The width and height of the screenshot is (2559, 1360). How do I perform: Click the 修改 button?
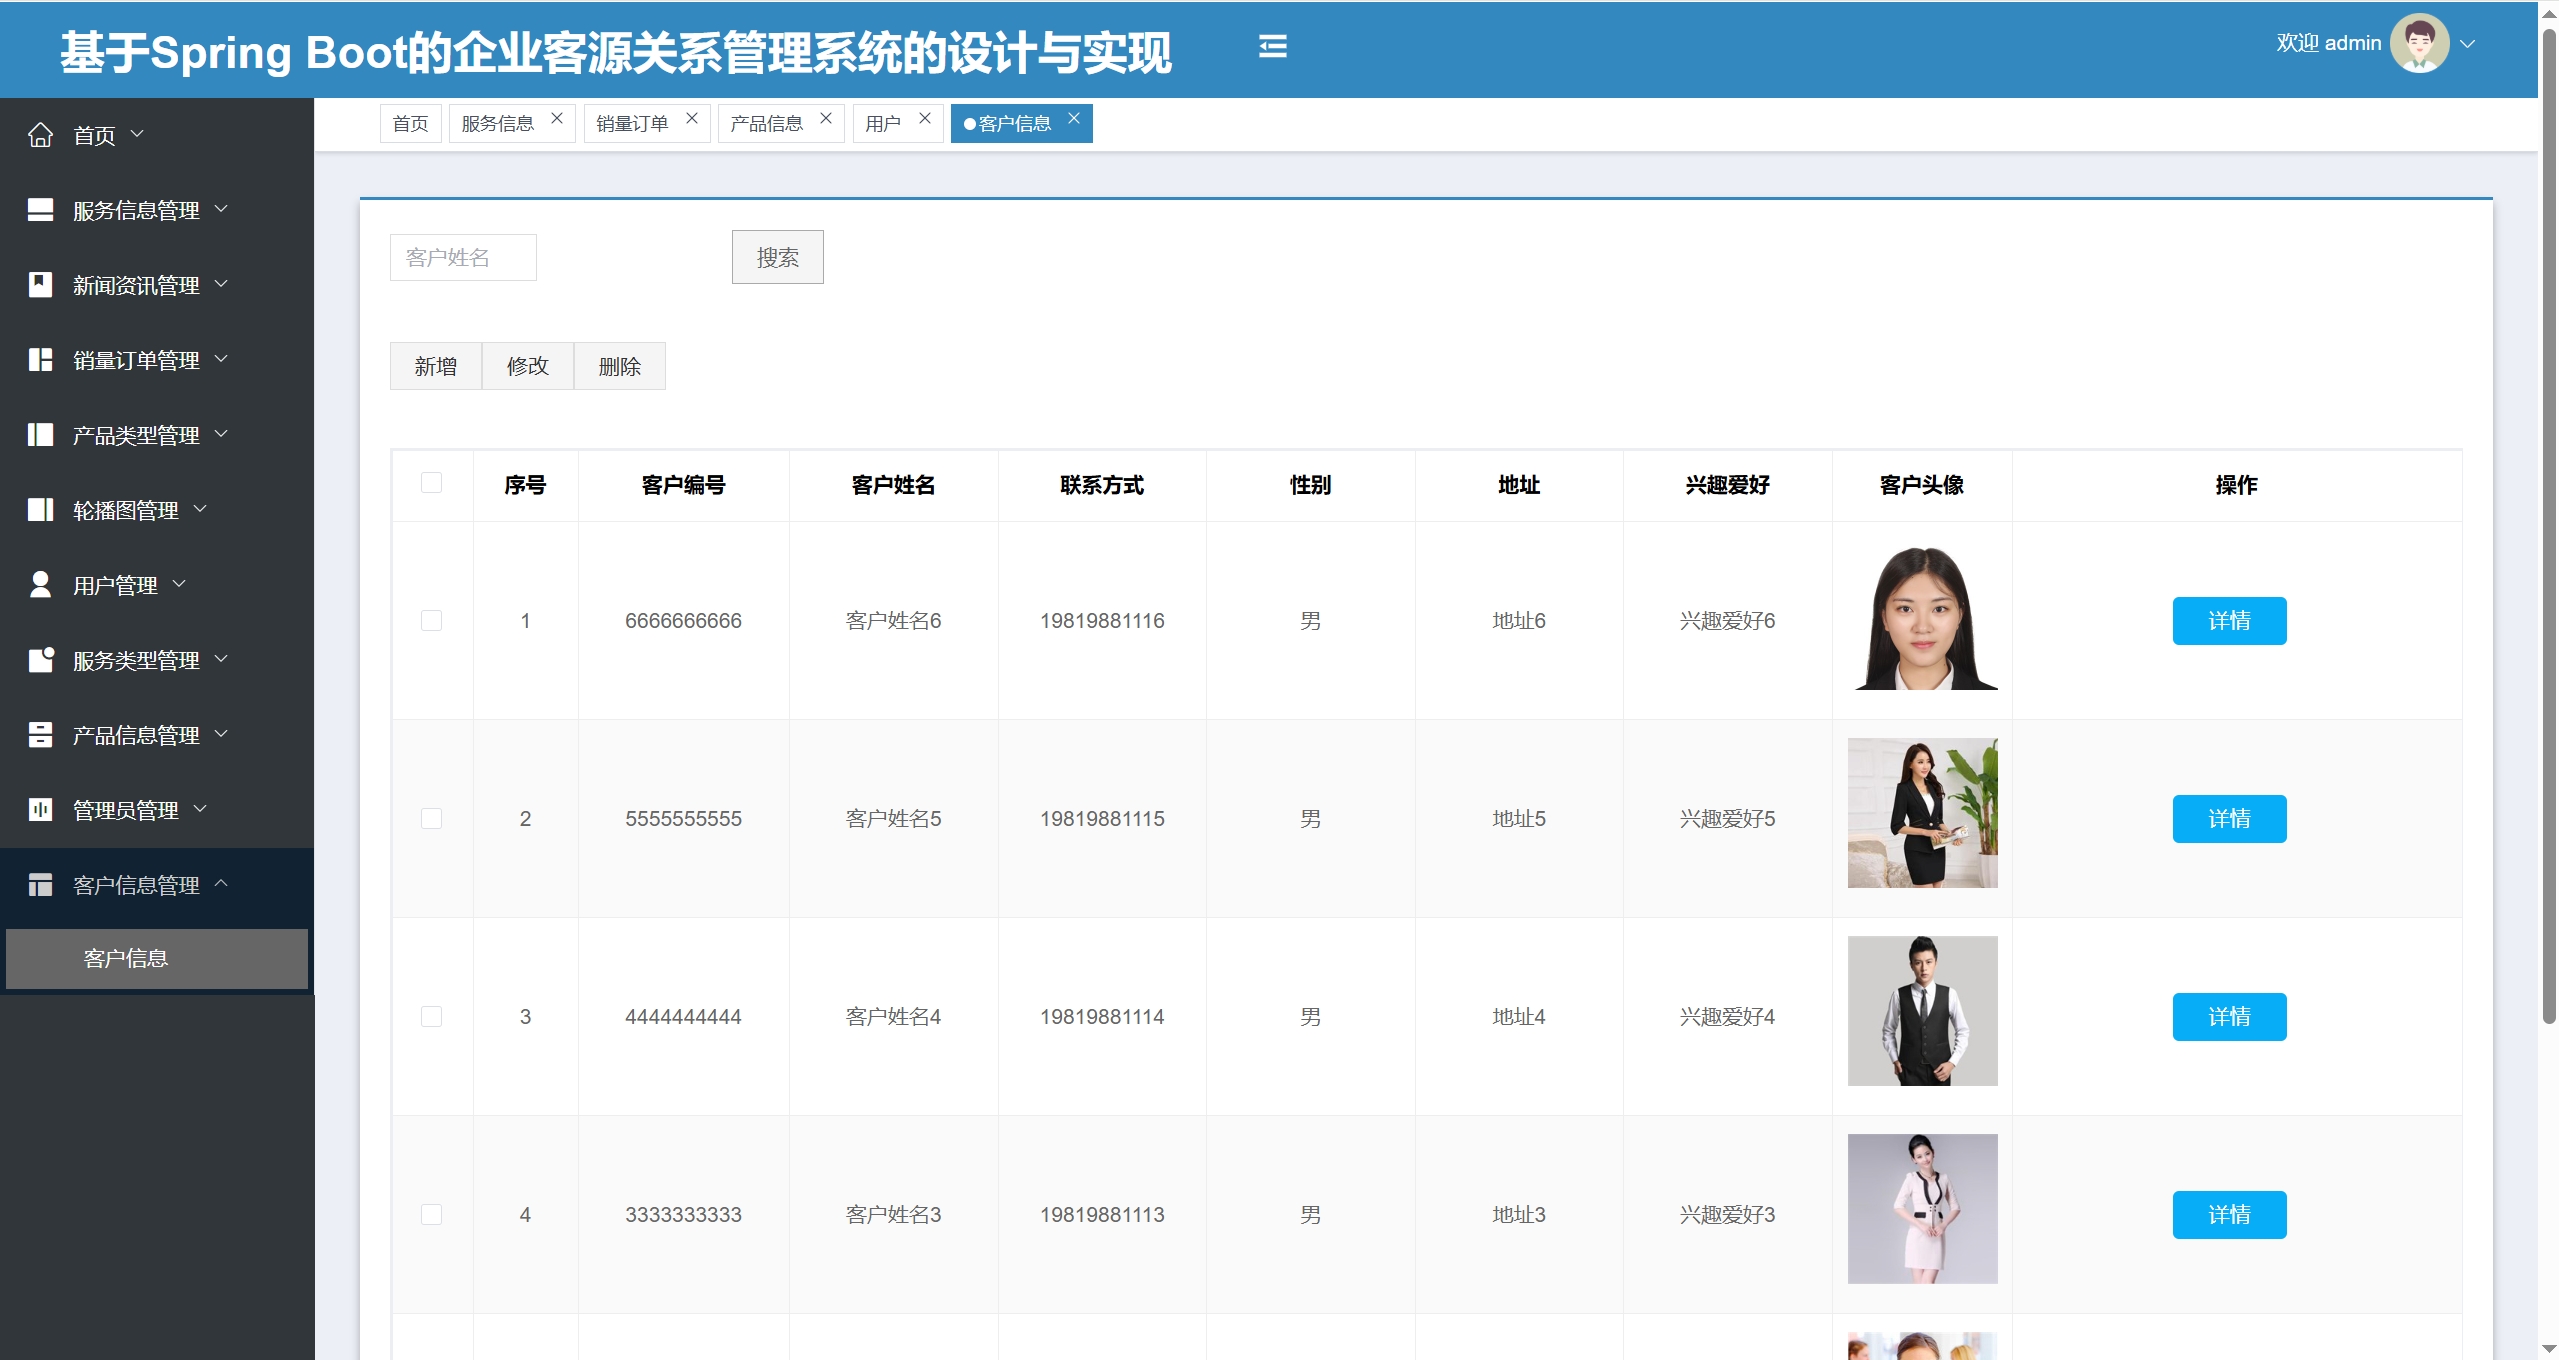tap(528, 366)
